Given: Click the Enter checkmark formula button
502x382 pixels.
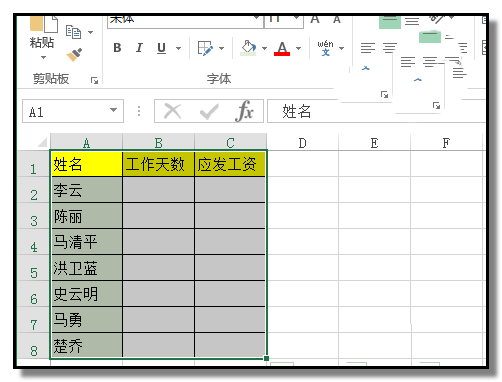Looking at the screenshot, I should click(x=209, y=112).
